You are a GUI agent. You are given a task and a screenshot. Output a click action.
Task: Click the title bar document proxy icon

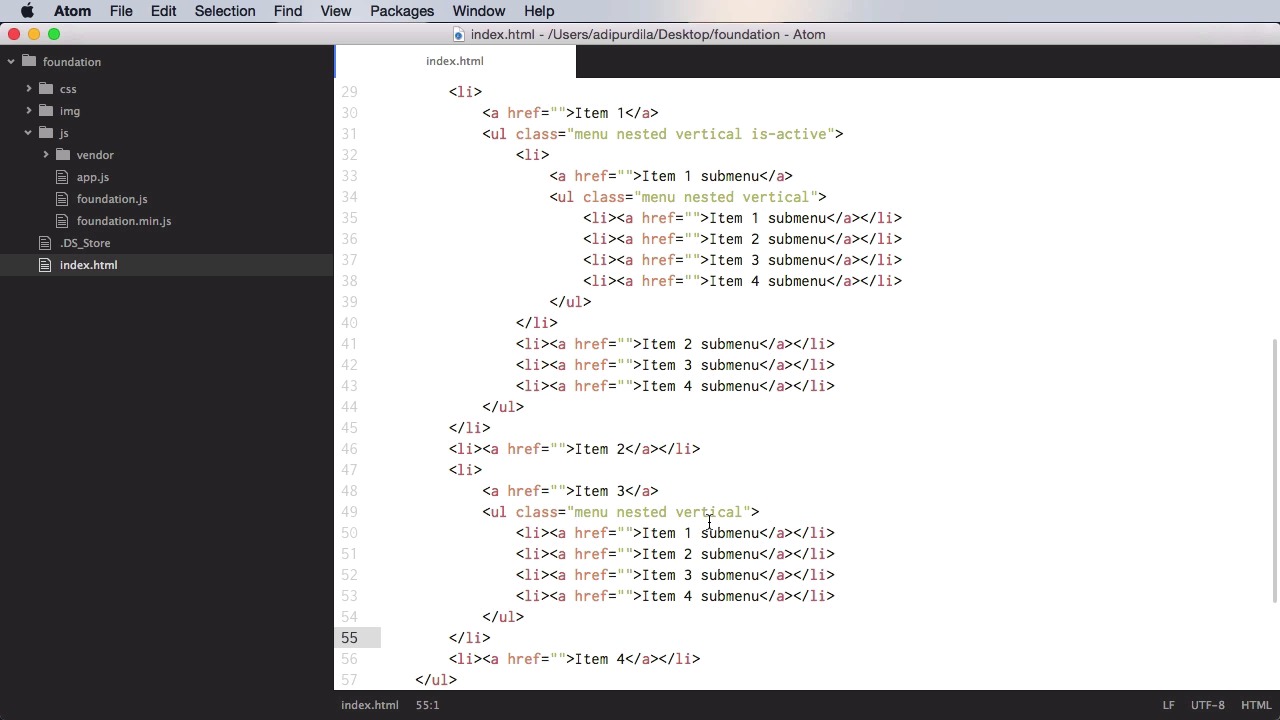pyautogui.click(x=459, y=35)
